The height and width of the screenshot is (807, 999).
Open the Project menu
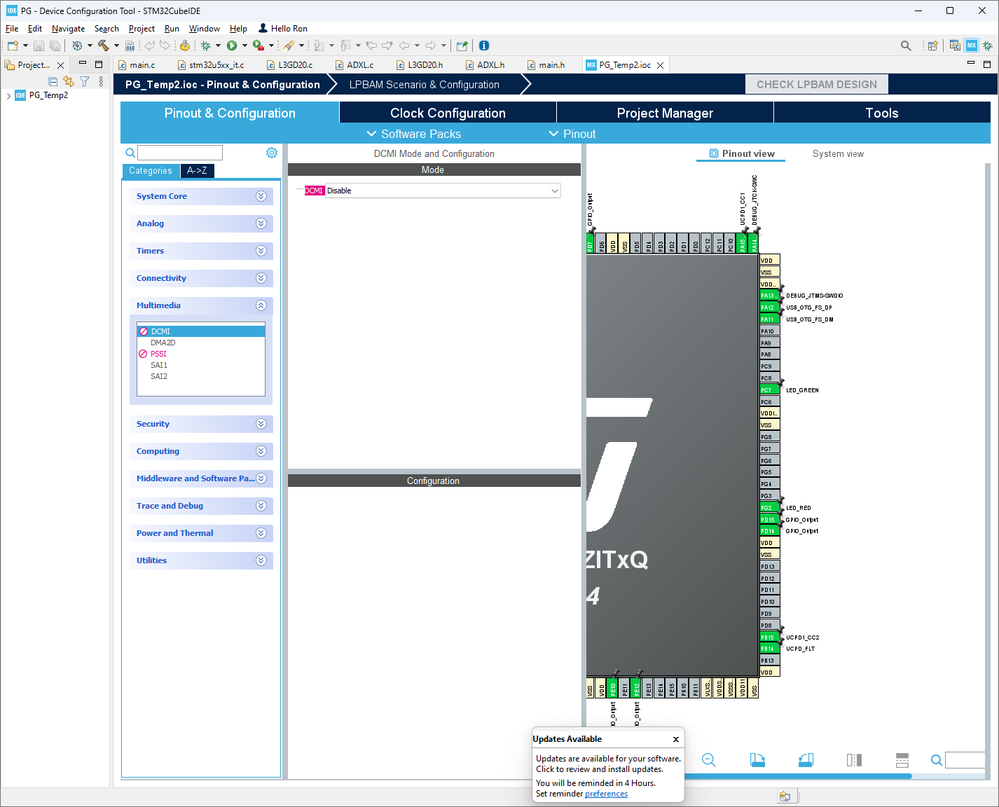pos(141,29)
